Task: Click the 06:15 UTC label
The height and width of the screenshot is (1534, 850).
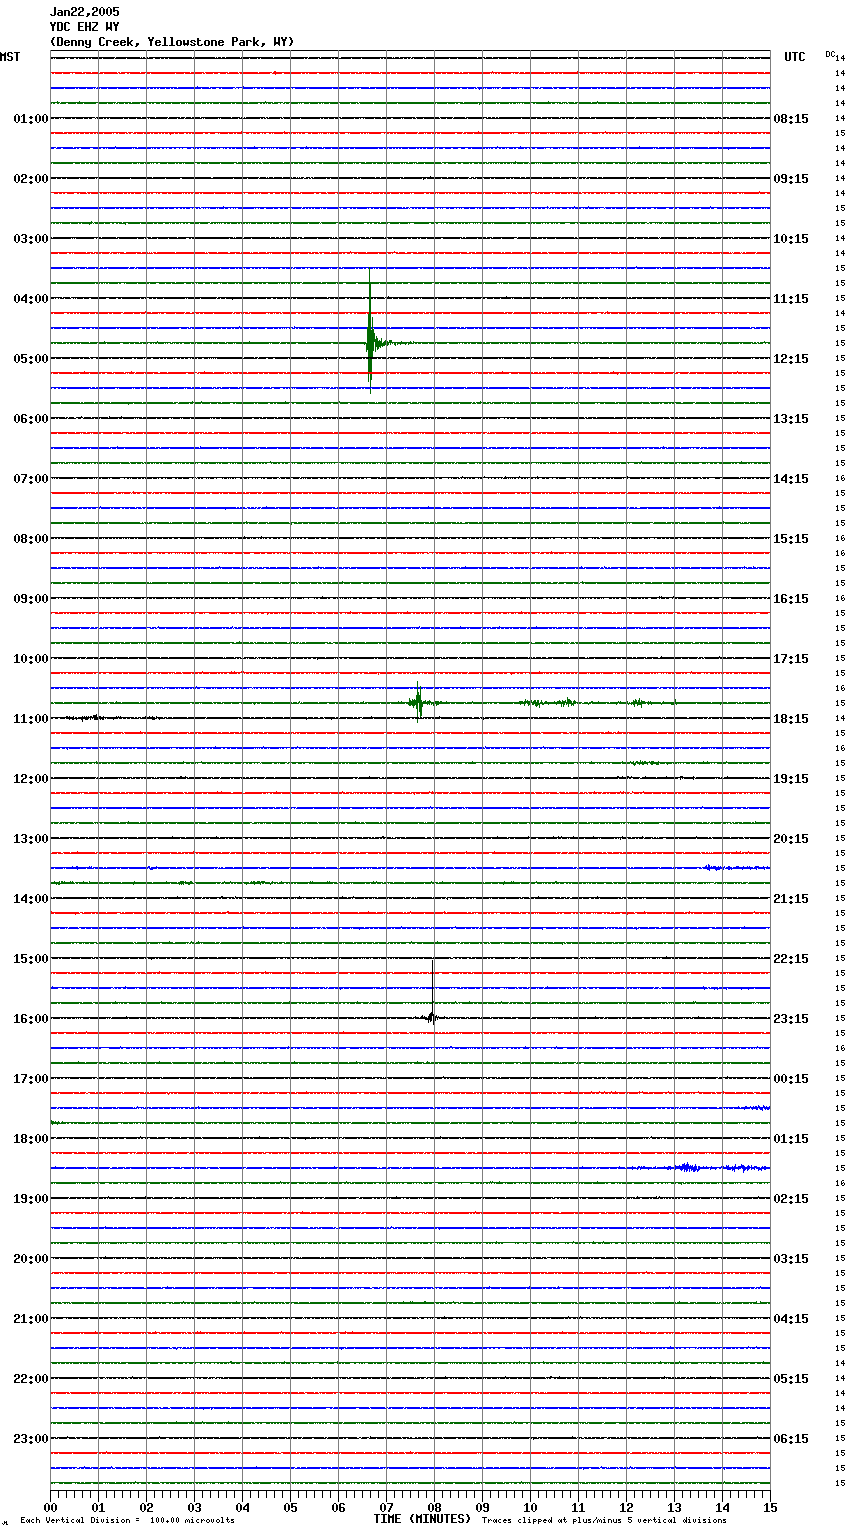Action: 791,1439
